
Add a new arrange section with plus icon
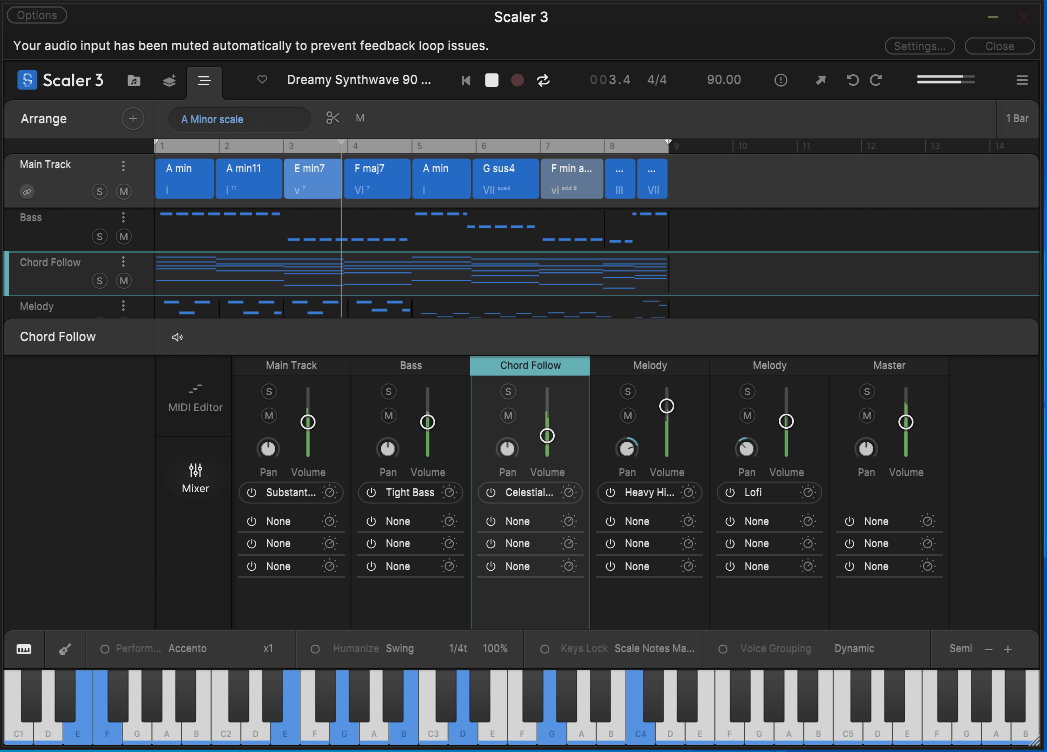click(132, 119)
